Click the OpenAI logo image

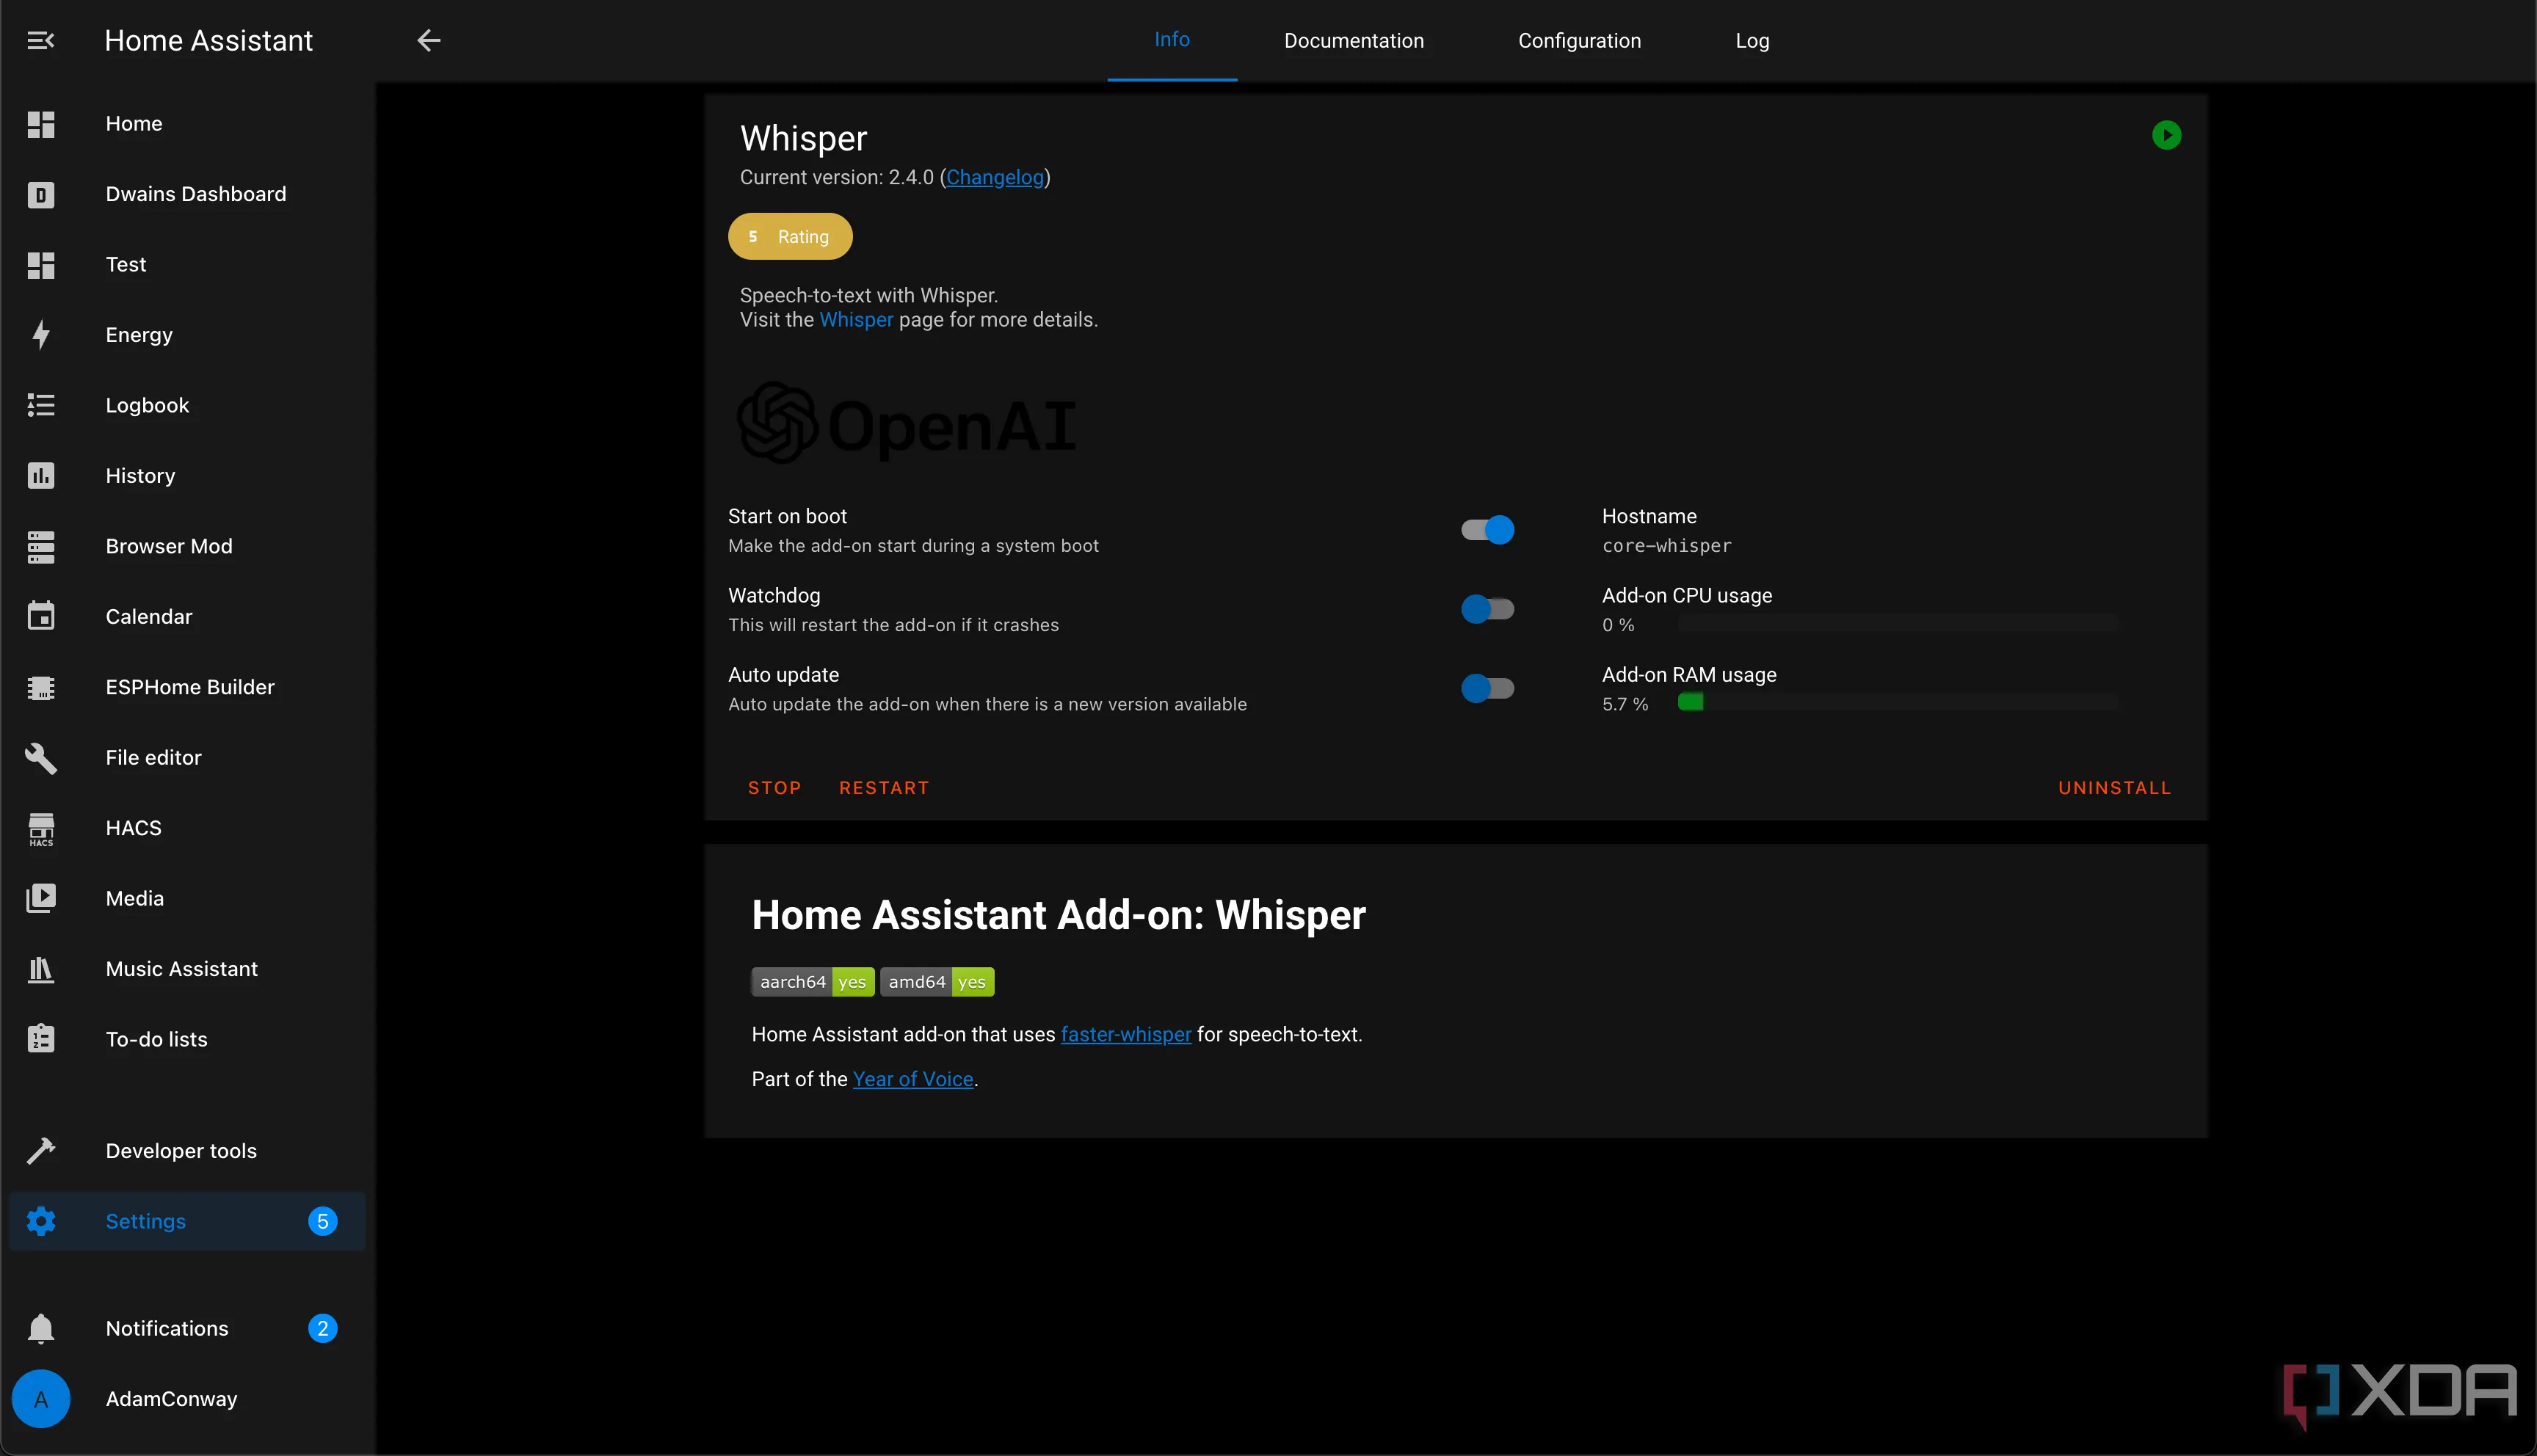[907, 424]
